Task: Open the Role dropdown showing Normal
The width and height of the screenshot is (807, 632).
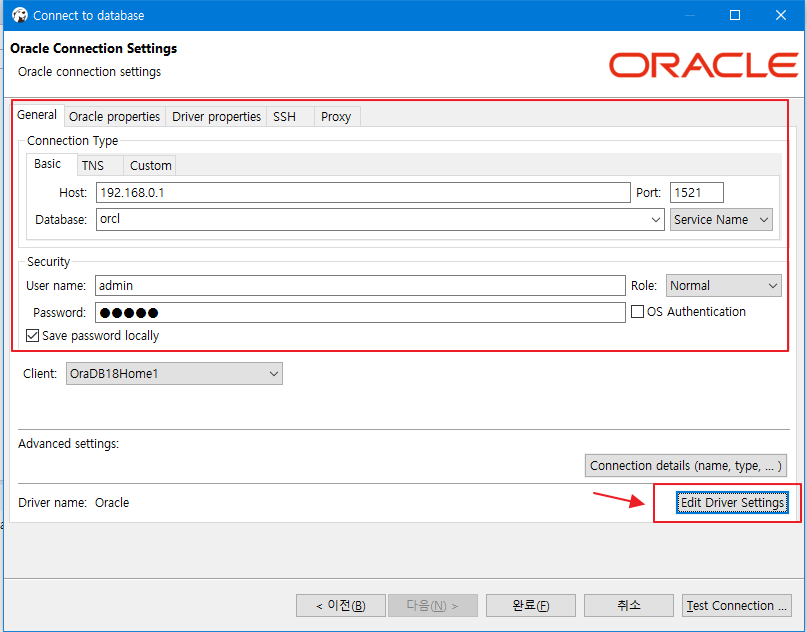Action: click(724, 286)
